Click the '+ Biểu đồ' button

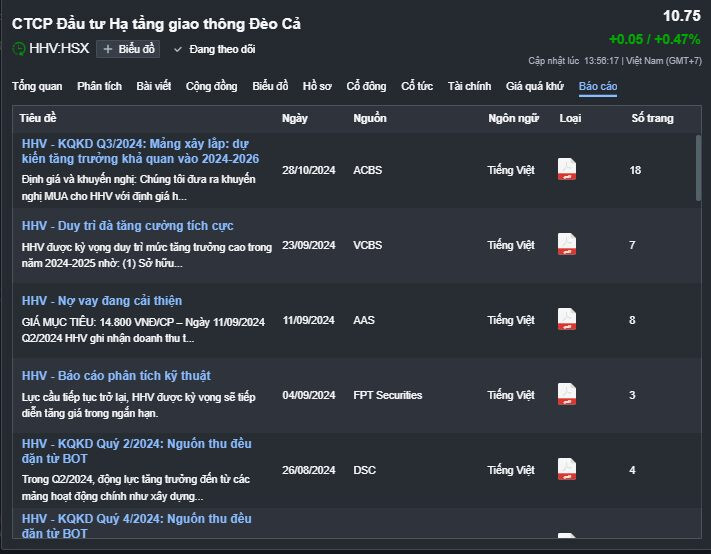click(128, 49)
